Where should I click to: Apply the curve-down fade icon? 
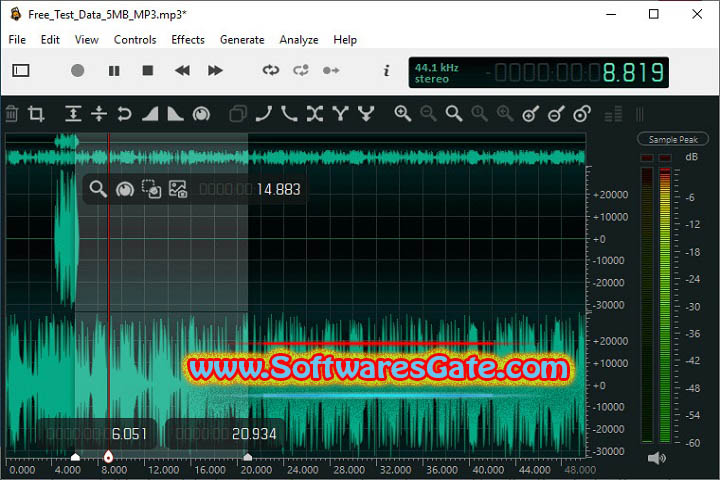[x=289, y=113]
